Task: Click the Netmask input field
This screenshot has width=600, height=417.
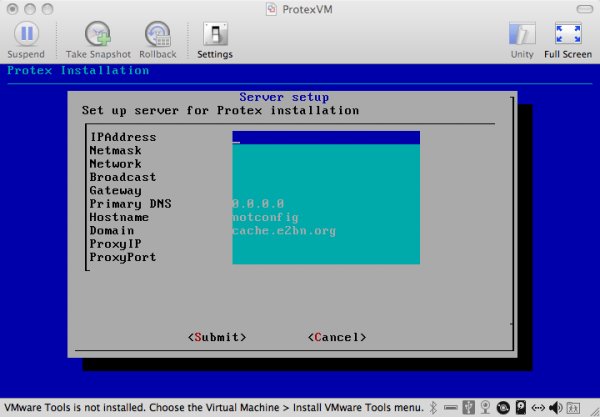Action: [x=326, y=151]
